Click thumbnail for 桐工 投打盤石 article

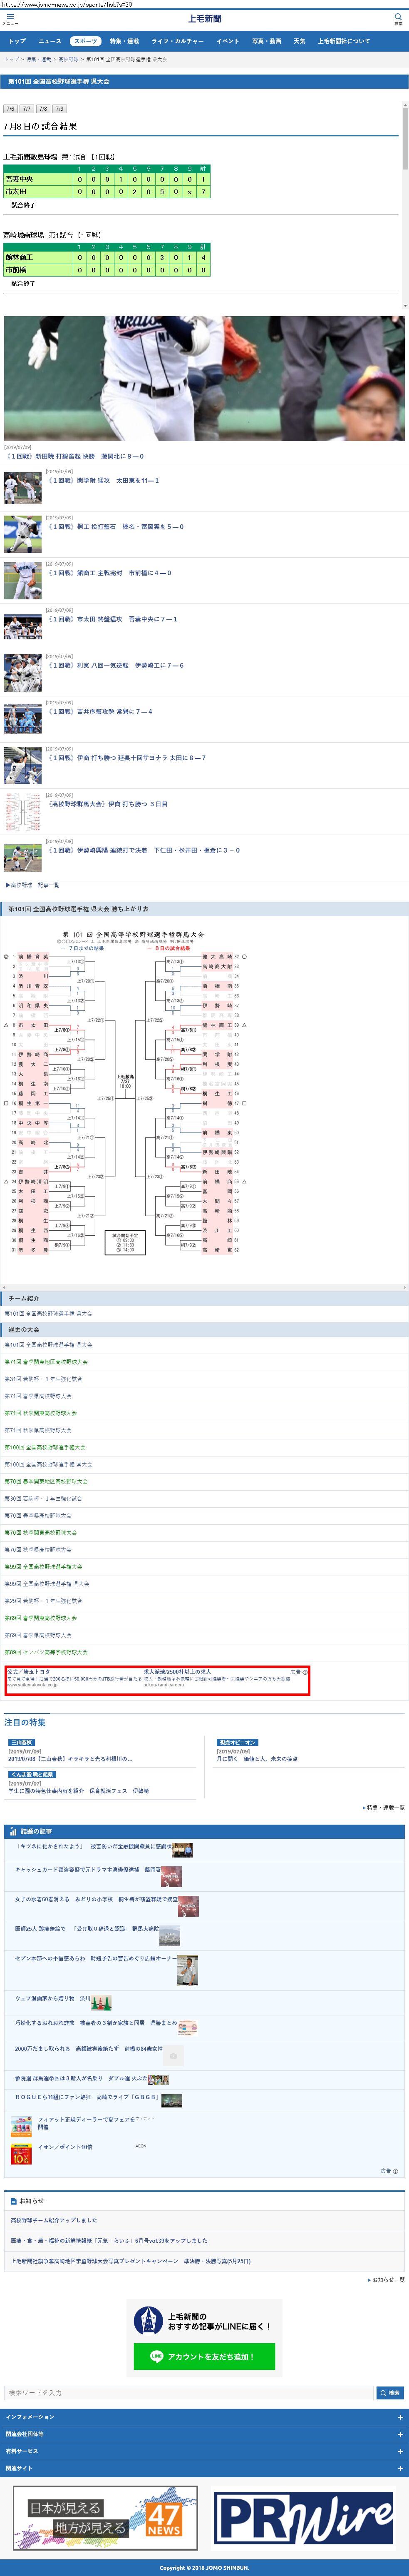(x=23, y=534)
